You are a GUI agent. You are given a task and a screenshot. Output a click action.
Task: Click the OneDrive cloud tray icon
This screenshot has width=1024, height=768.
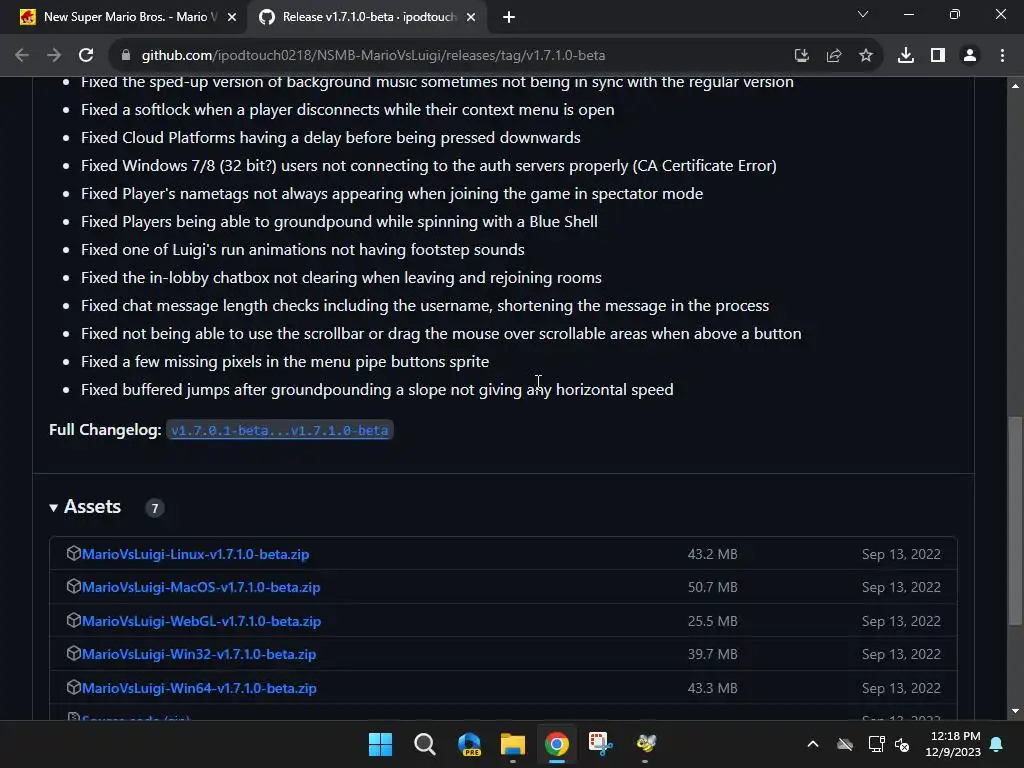click(x=845, y=744)
